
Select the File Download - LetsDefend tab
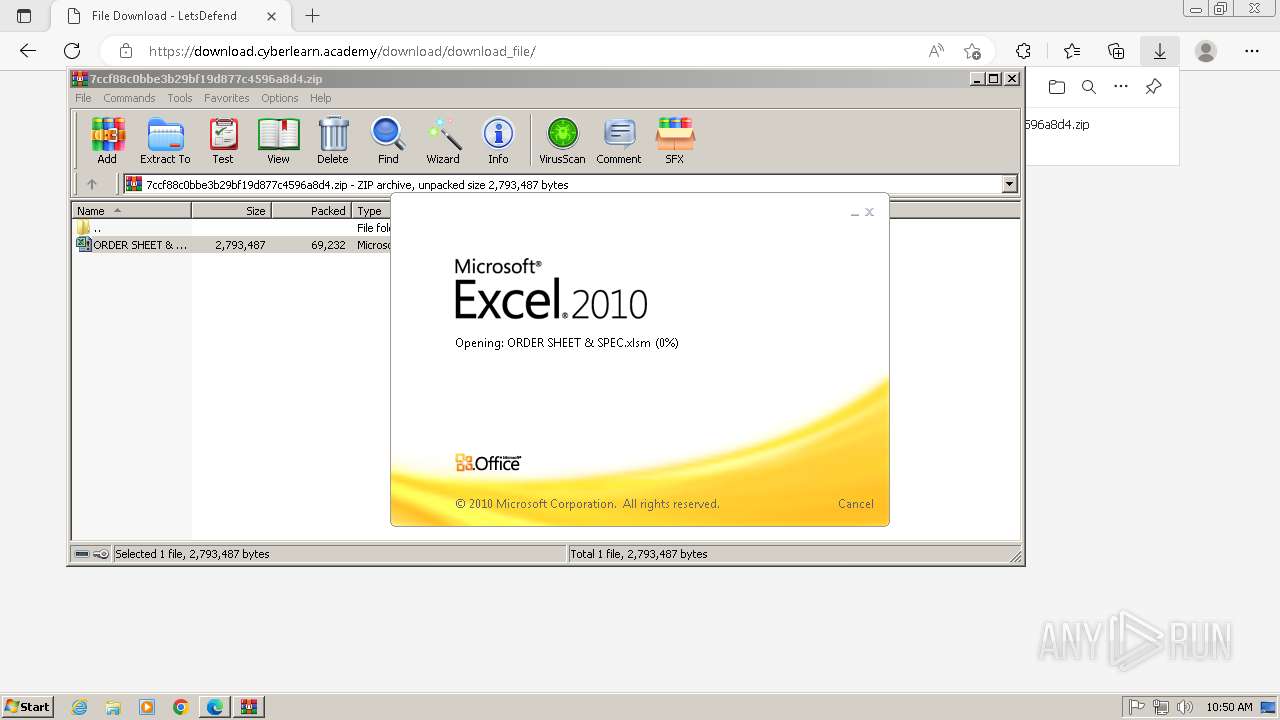click(x=168, y=16)
